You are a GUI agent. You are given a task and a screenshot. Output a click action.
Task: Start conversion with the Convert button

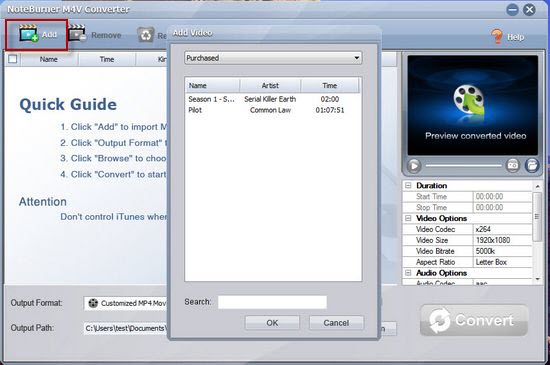tap(474, 320)
